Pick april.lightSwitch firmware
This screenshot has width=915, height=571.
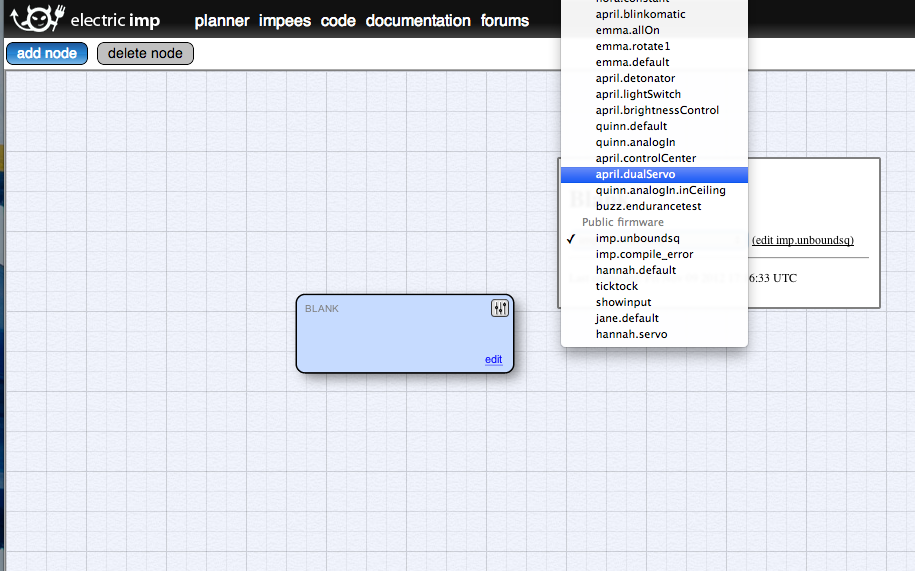pos(654,94)
